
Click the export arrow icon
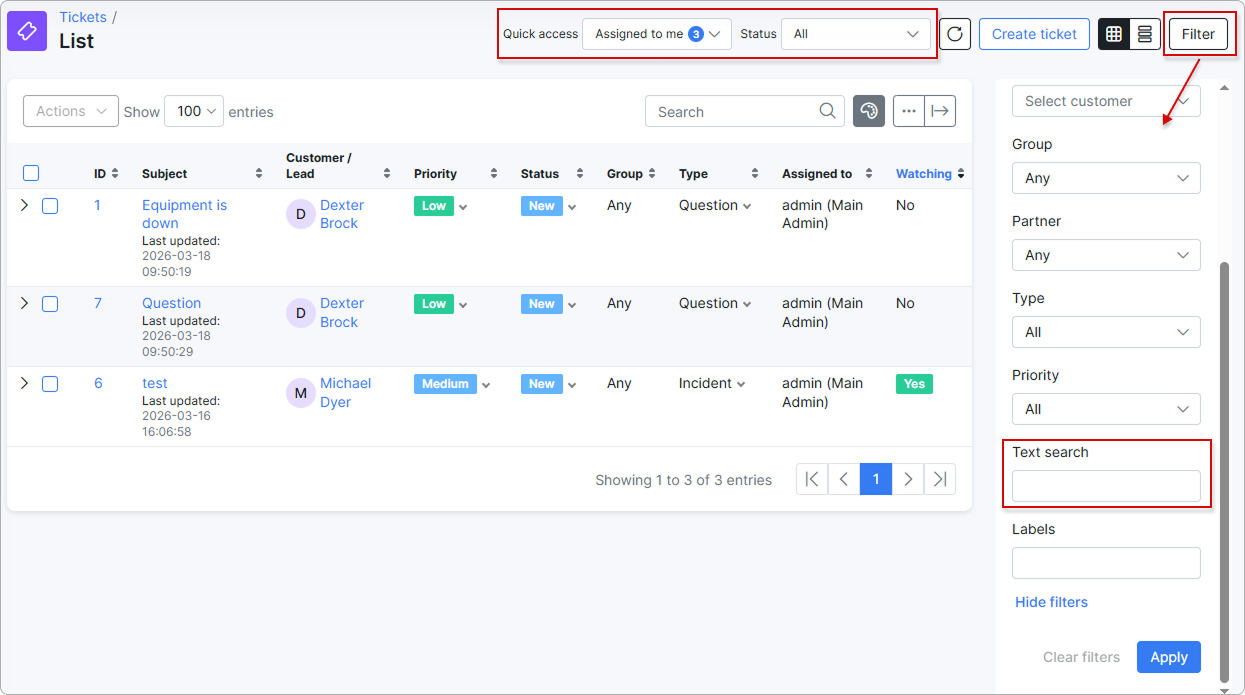click(x=940, y=111)
